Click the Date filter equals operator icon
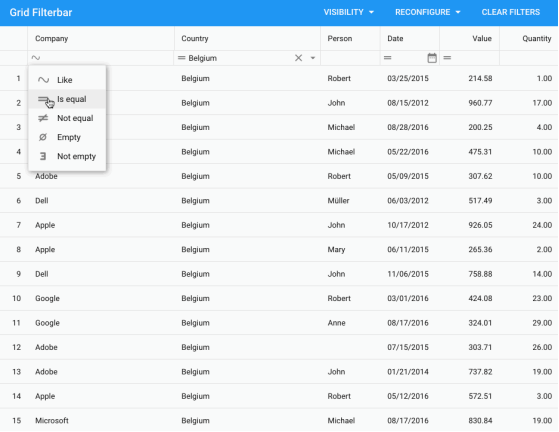559x432 pixels. (x=388, y=58)
